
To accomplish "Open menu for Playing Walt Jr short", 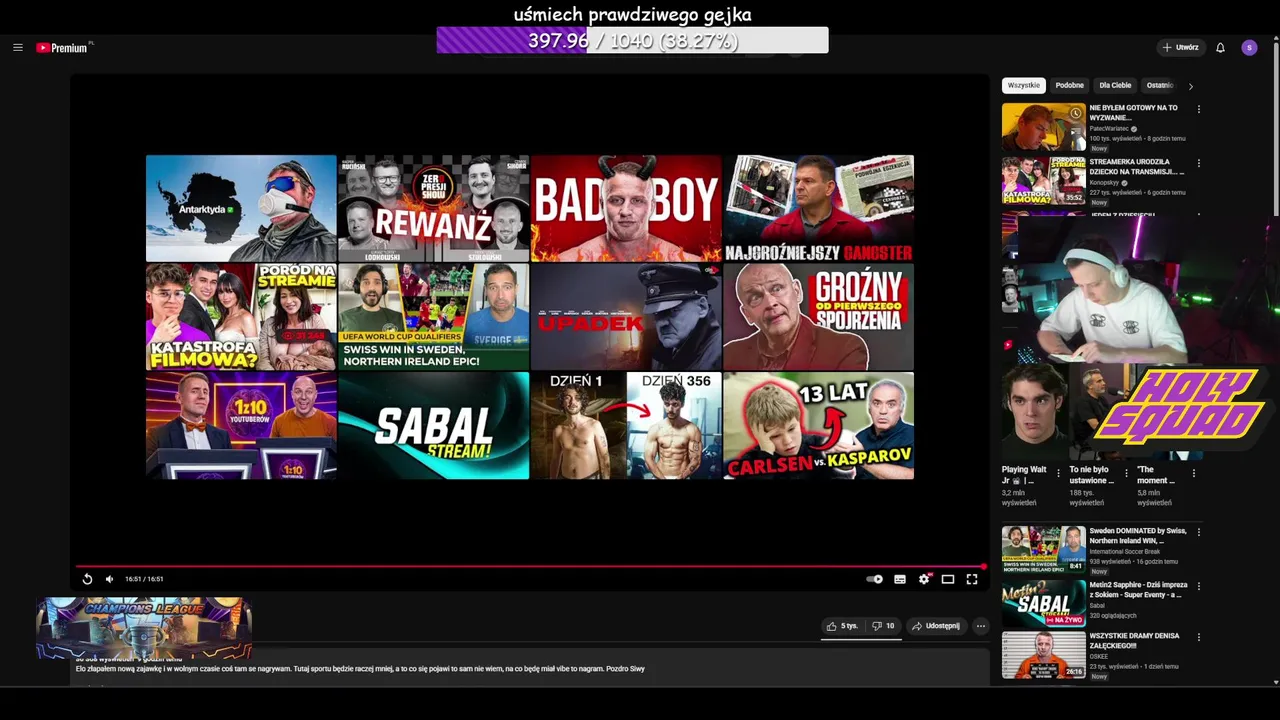I will (x=1059, y=472).
